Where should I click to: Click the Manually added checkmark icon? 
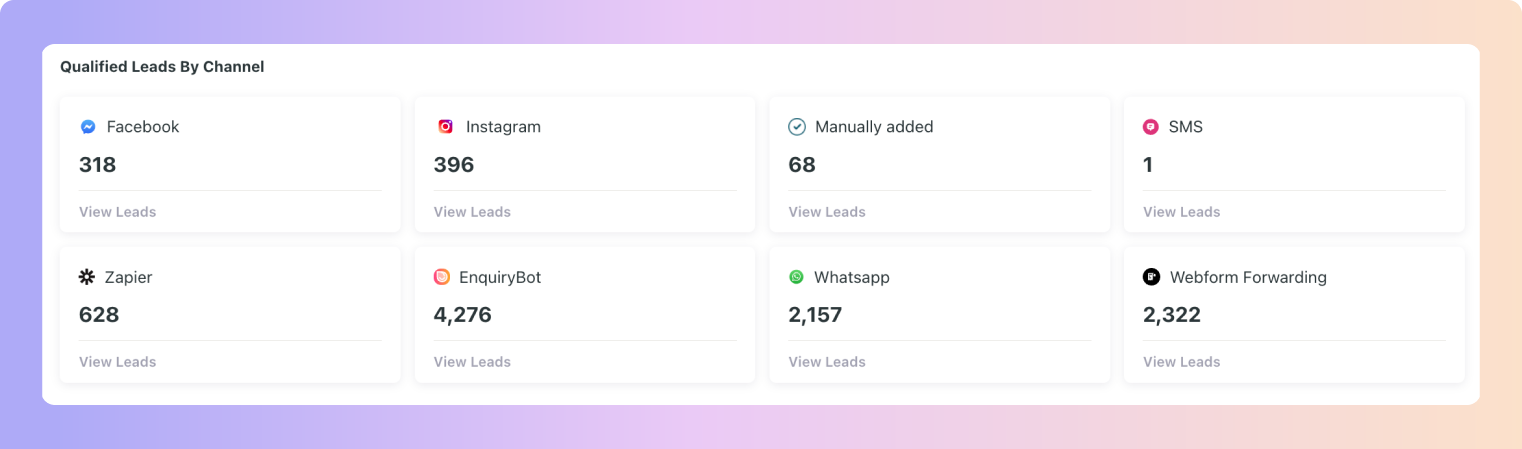[x=797, y=126]
